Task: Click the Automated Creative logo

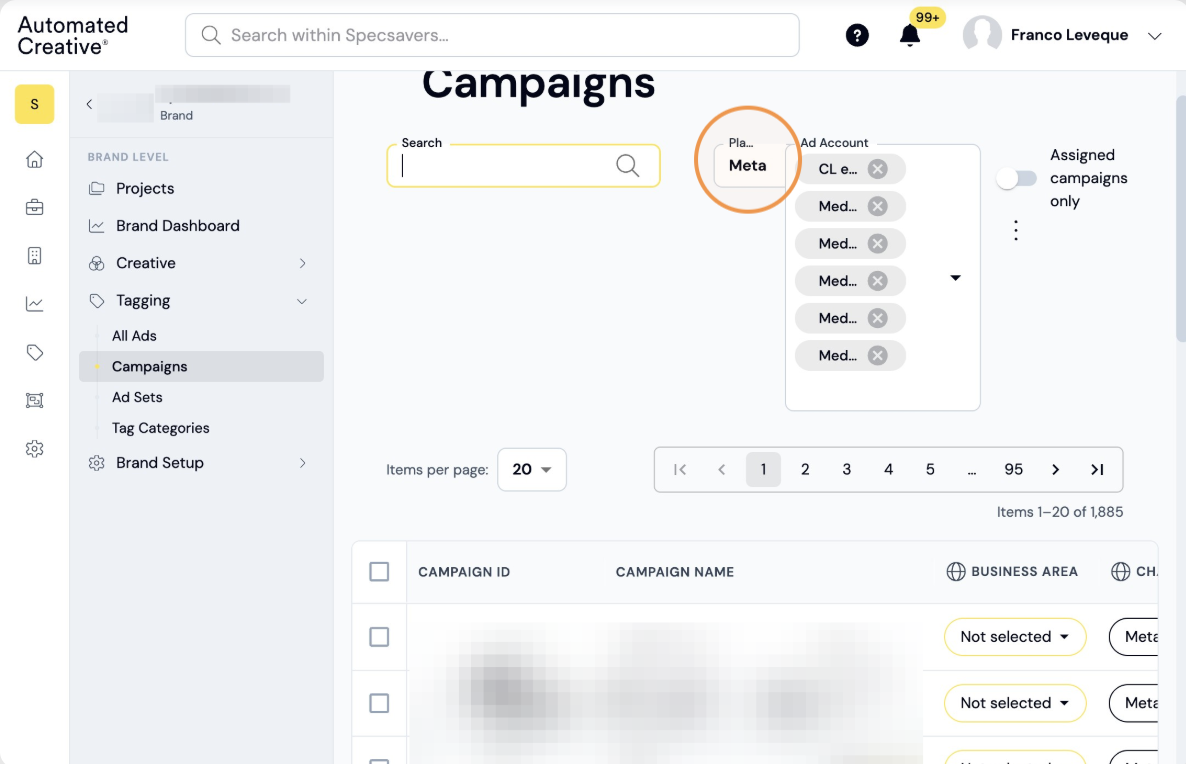Action: (x=73, y=36)
